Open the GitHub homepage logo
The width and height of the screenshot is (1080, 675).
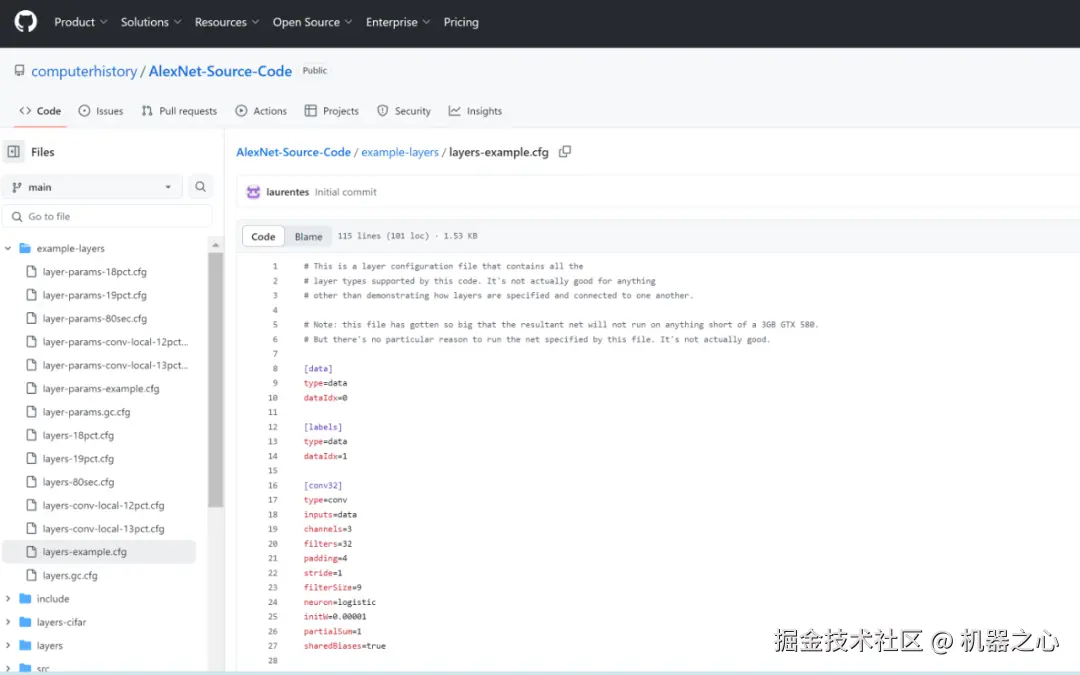pos(25,22)
